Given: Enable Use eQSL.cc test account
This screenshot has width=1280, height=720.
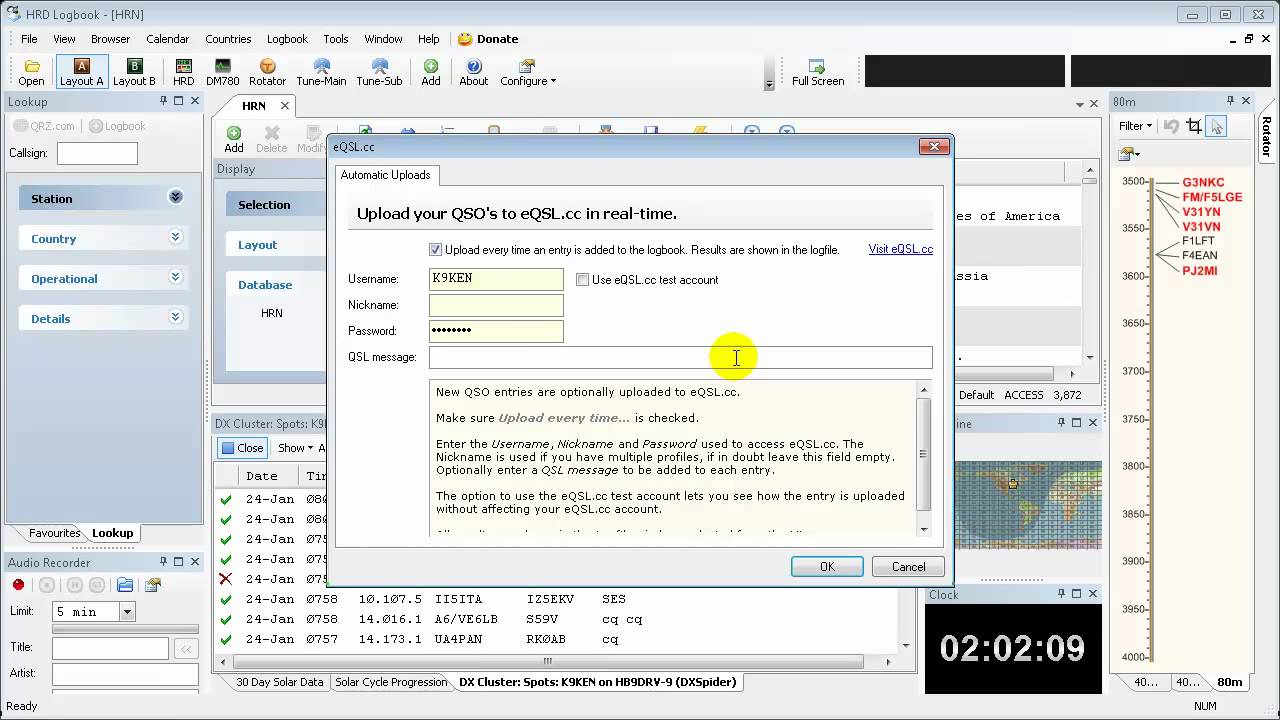Looking at the screenshot, I should click(x=582, y=280).
